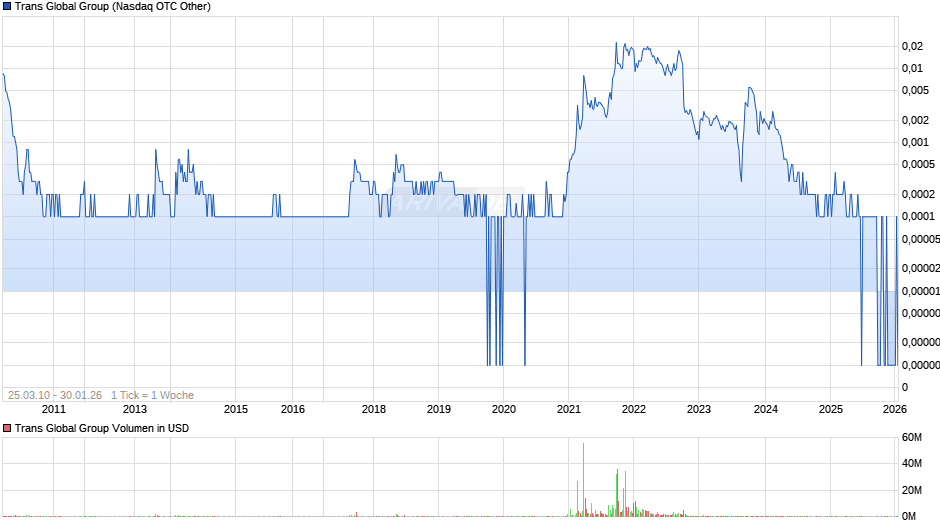
Task: Click the 2022 year label
Action: (x=634, y=409)
